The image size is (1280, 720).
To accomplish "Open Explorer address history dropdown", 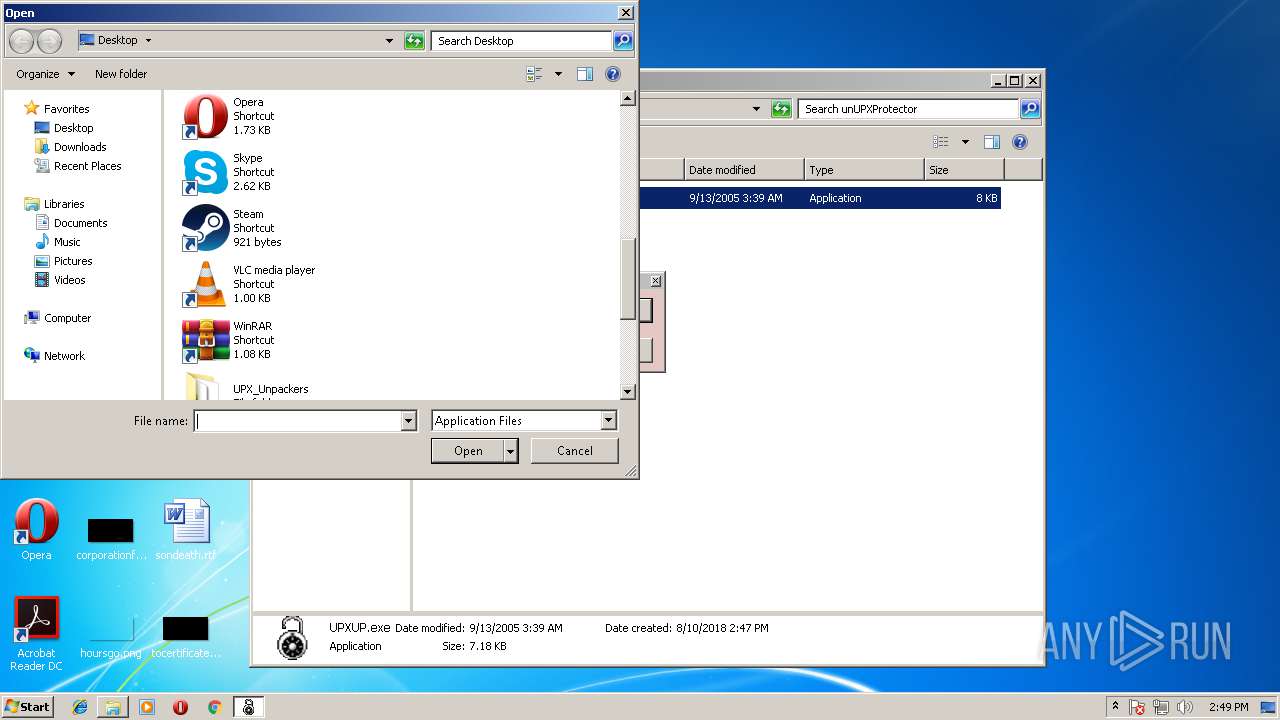I will [757, 109].
